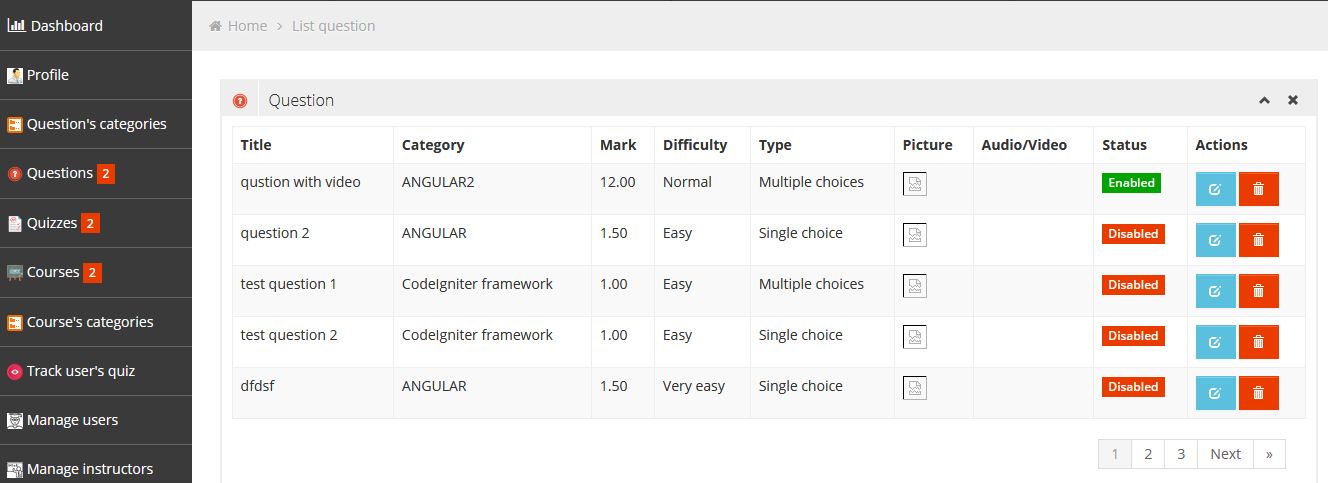
Task: Toggle Disabled status for 'question 2'
Action: tap(1133, 234)
